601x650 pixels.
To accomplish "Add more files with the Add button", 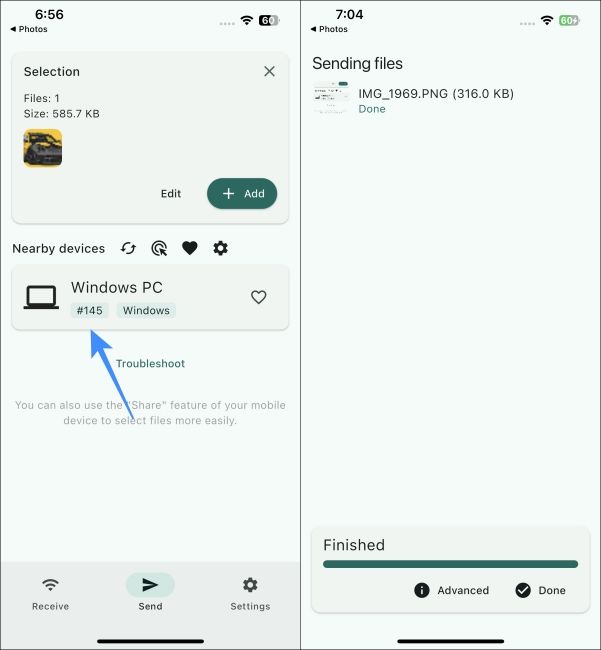I will [242, 194].
